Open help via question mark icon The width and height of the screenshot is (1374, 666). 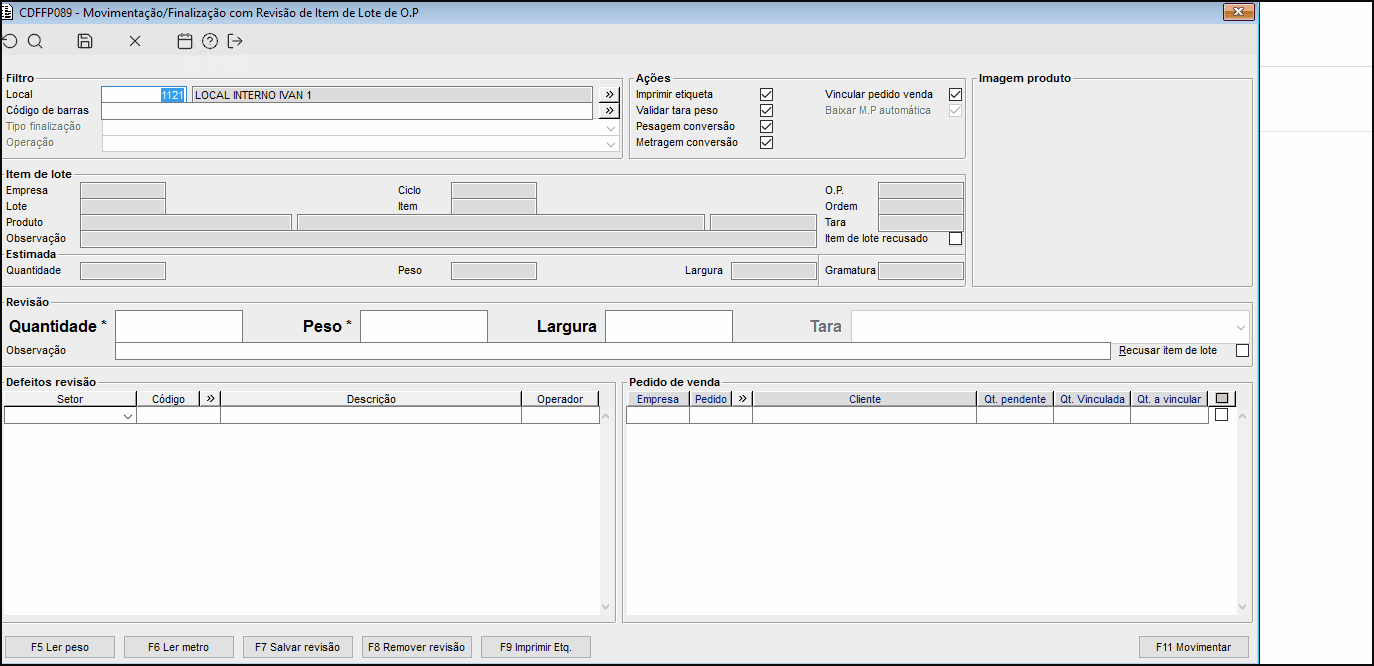[x=209, y=41]
